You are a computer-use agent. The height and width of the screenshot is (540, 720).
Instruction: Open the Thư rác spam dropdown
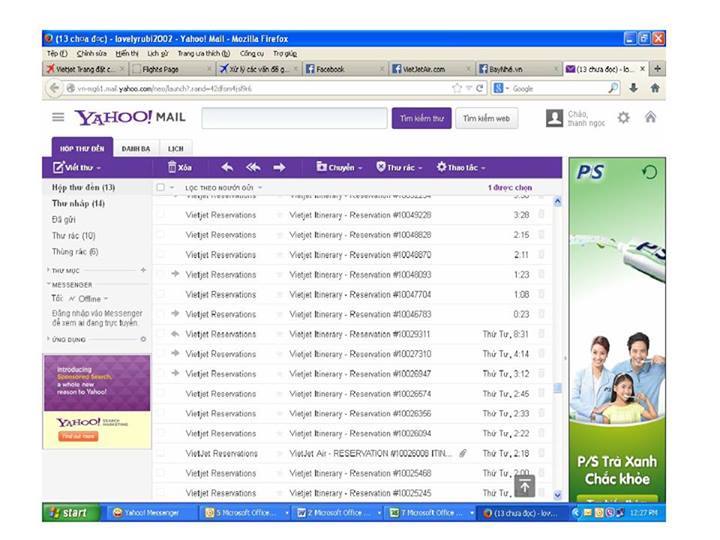[399, 167]
